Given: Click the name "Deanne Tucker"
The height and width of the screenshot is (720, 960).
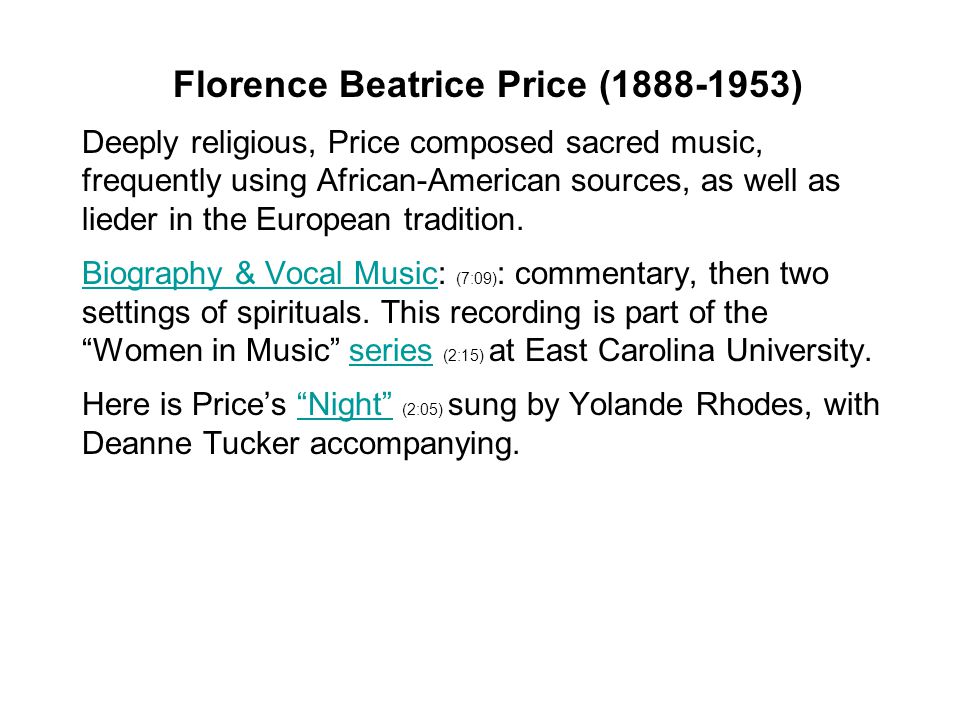Looking at the screenshot, I should 191,443.
